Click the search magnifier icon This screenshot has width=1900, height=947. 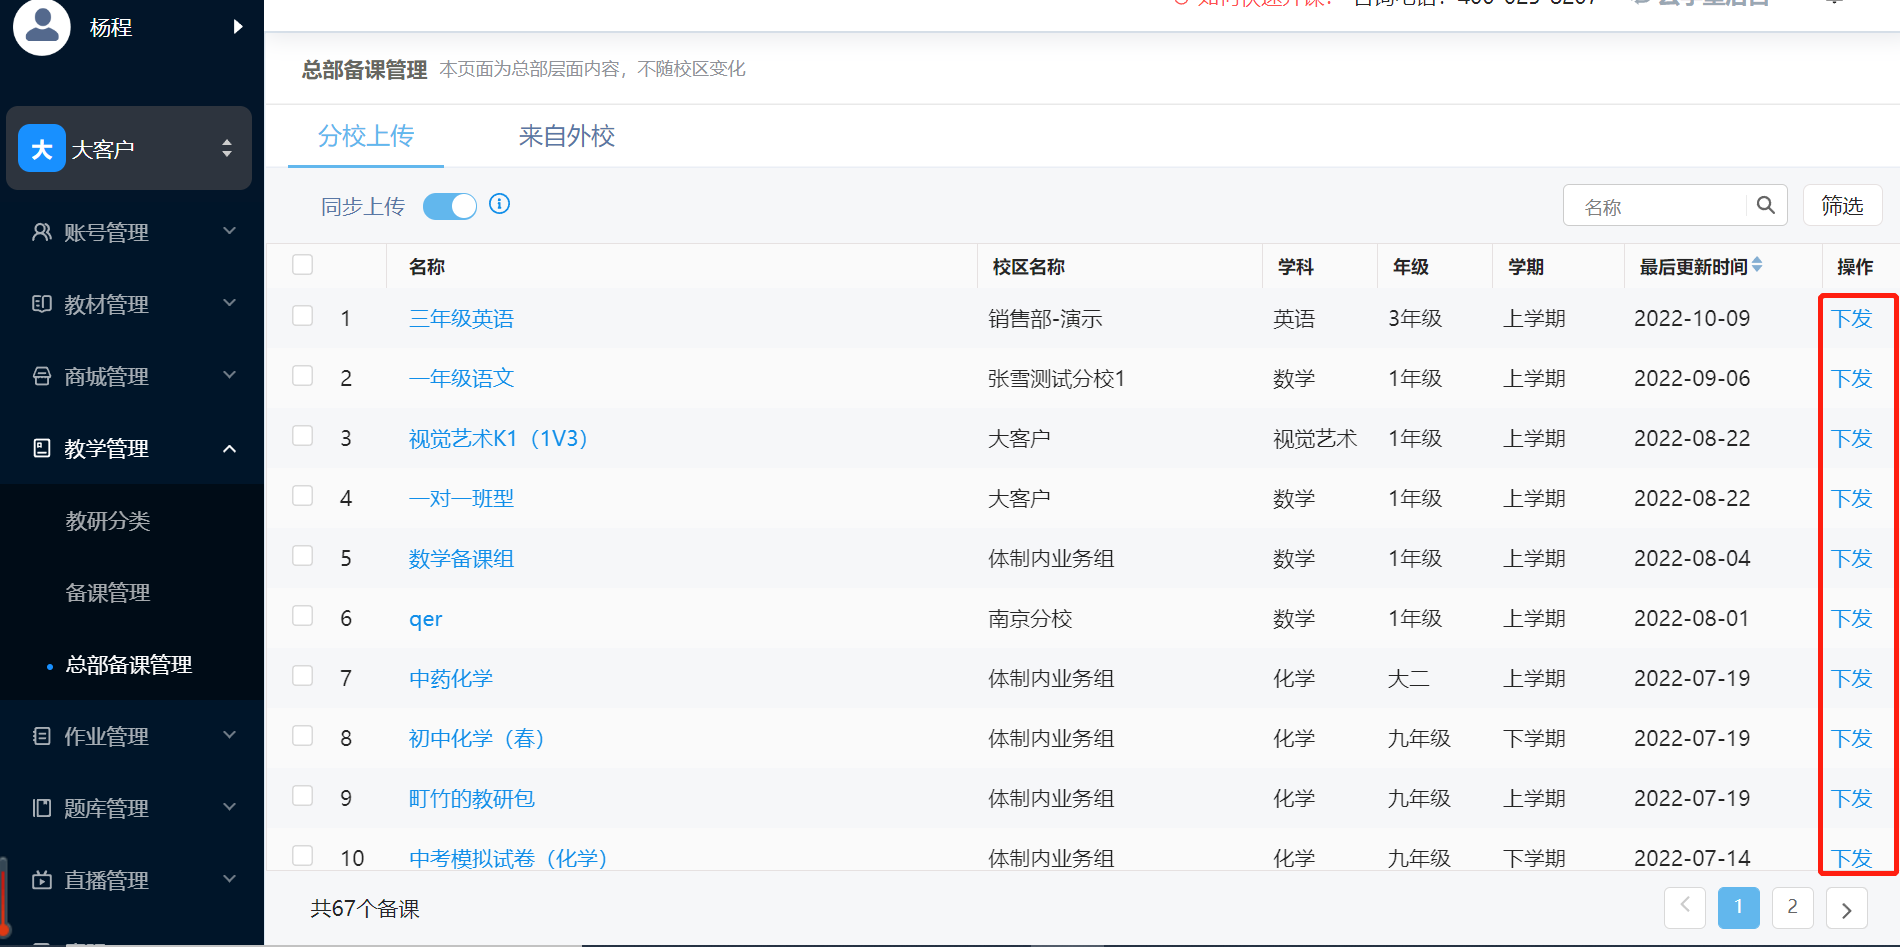(1766, 205)
